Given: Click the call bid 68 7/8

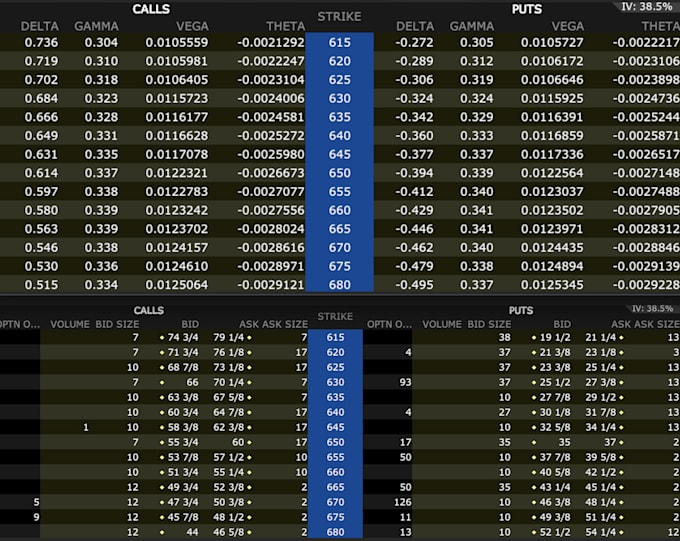Looking at the screenshot, I should [183, 367].
